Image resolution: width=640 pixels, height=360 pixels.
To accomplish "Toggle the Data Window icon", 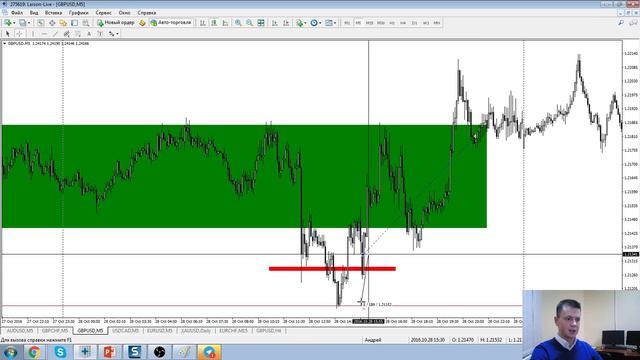I will [52, 23].
